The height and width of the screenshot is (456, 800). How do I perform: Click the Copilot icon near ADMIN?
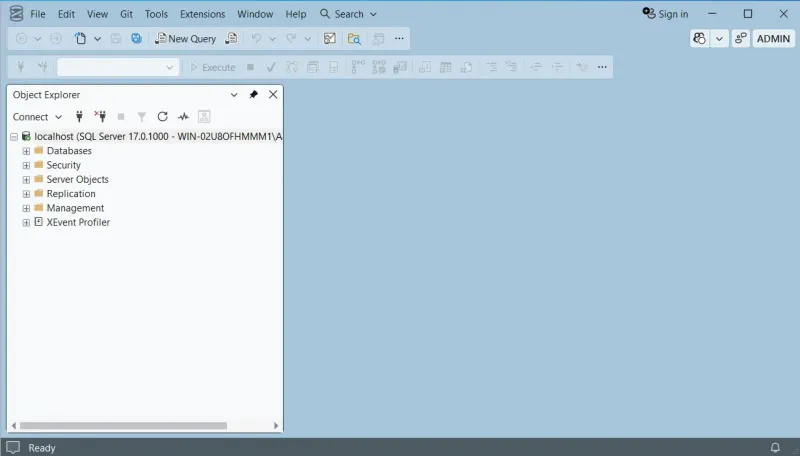coord(700,38)
